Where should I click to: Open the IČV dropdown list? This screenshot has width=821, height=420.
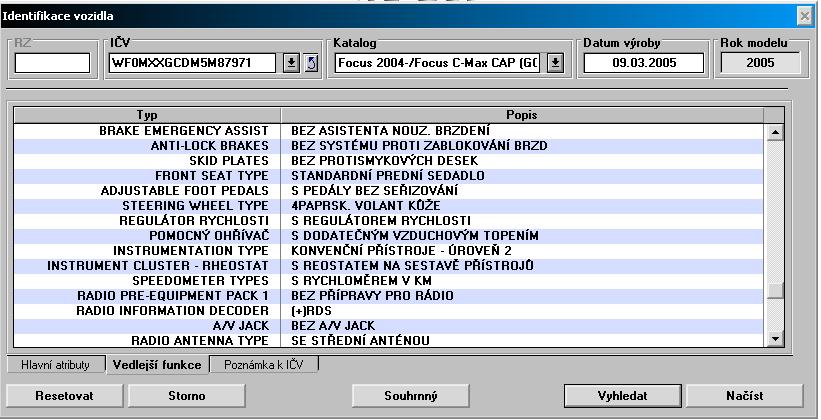pos(290,63)
